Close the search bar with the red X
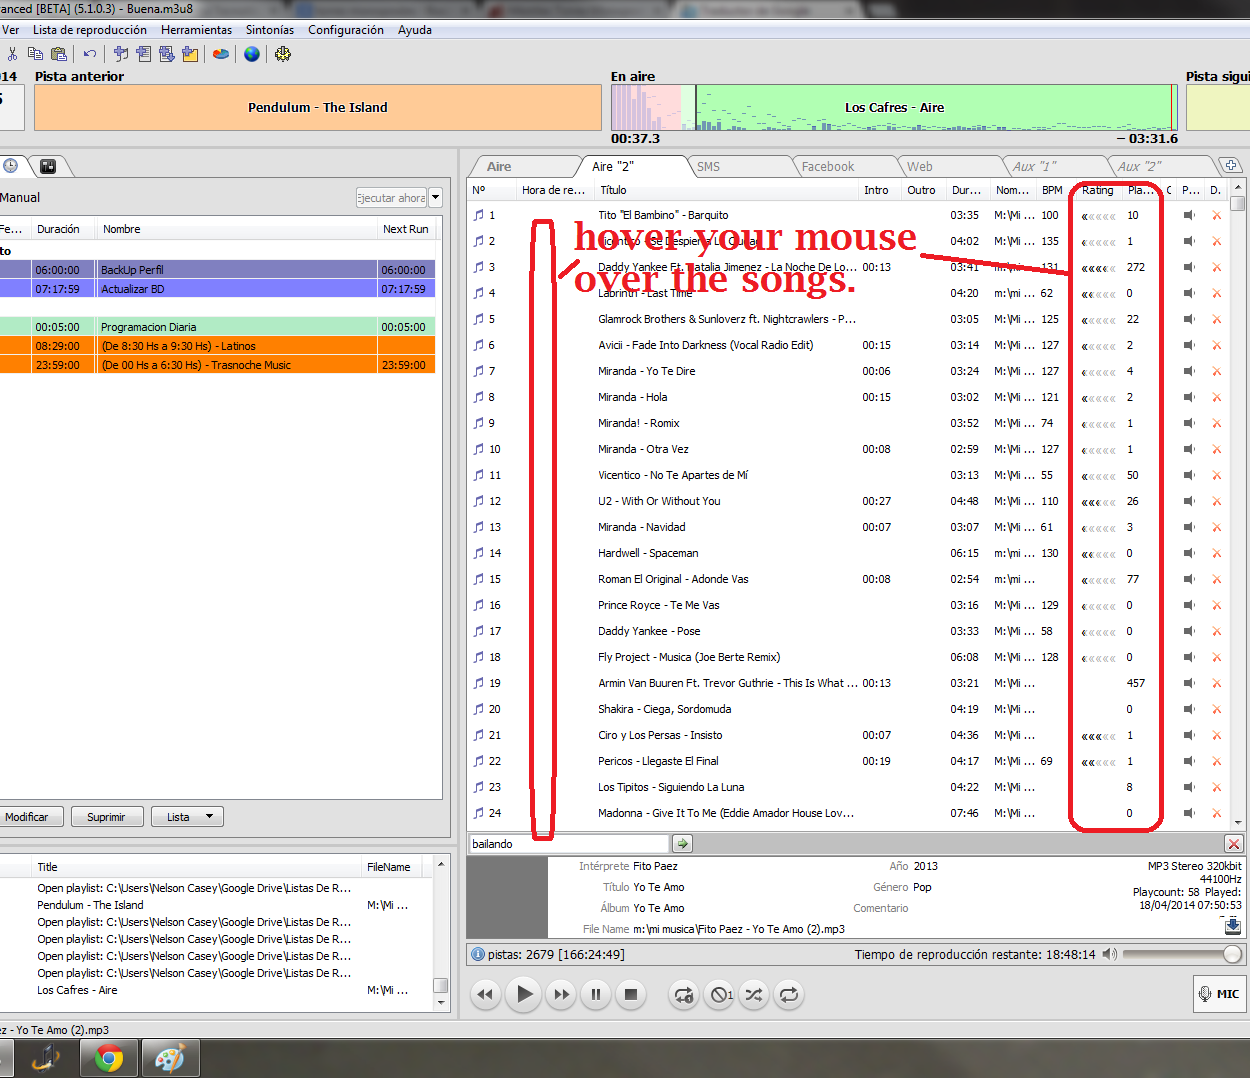 tap(1234, 844)
